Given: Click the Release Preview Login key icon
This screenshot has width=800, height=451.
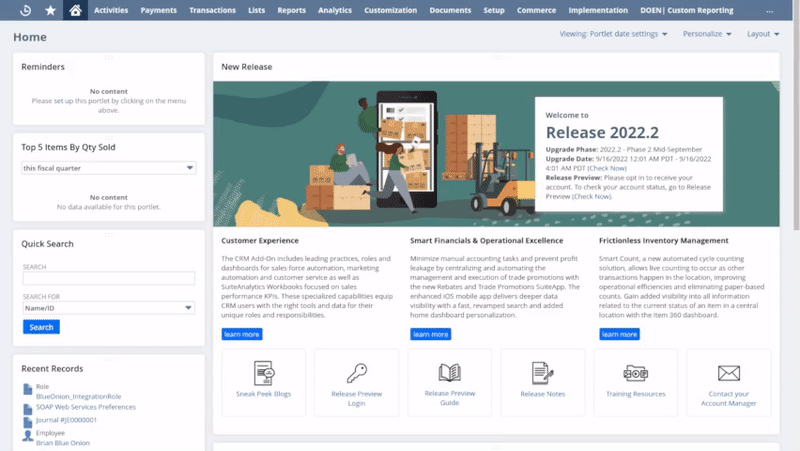Looking at the screenshot, I should [357, 373].
